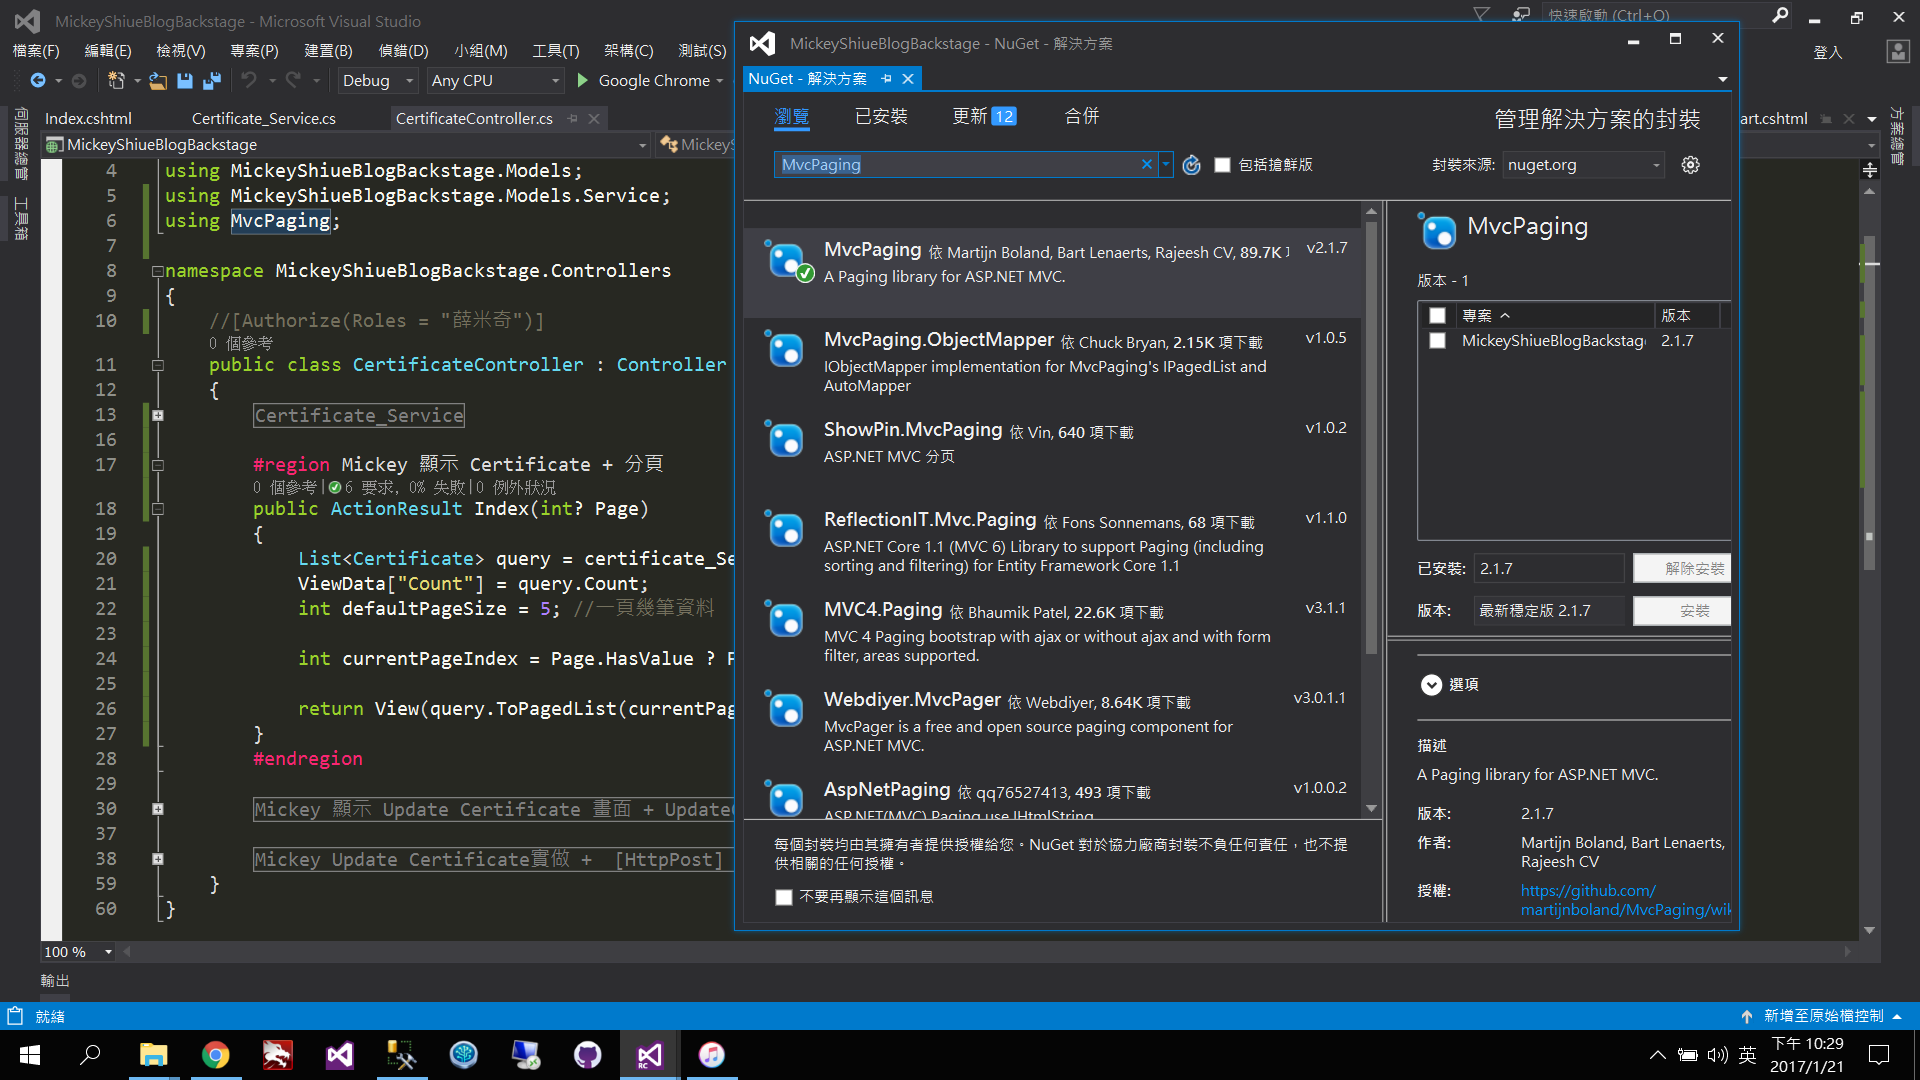This screenshot has width=1920, height=1080.
Task: Open the Debug configuration dropdown
Action: pyautogui.click(x=379, y=81)
